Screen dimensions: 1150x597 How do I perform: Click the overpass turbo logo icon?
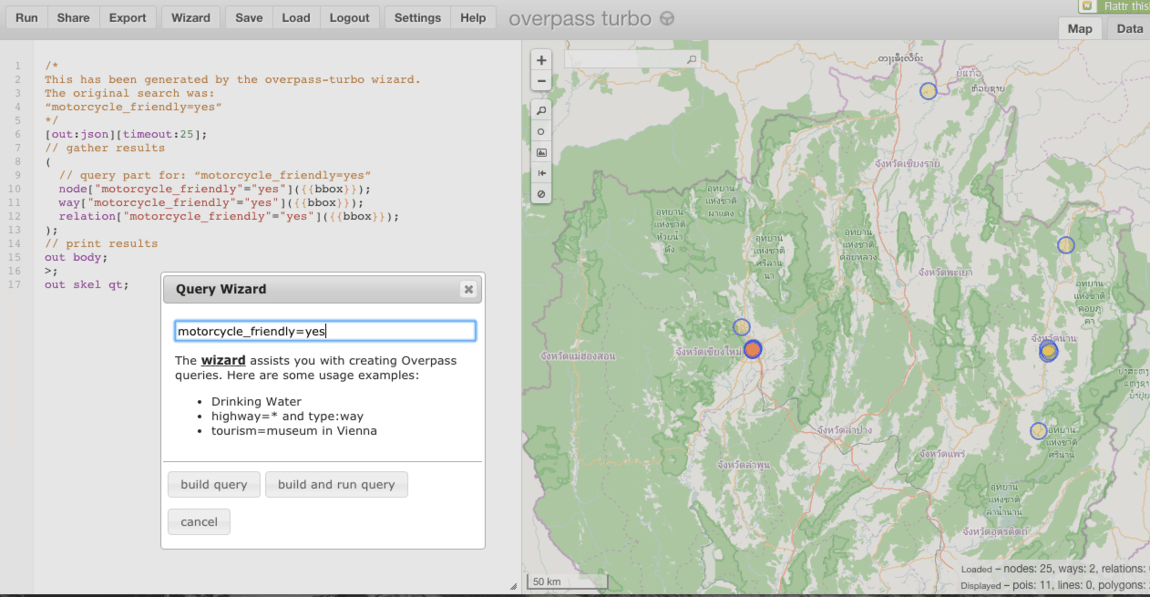667,18
